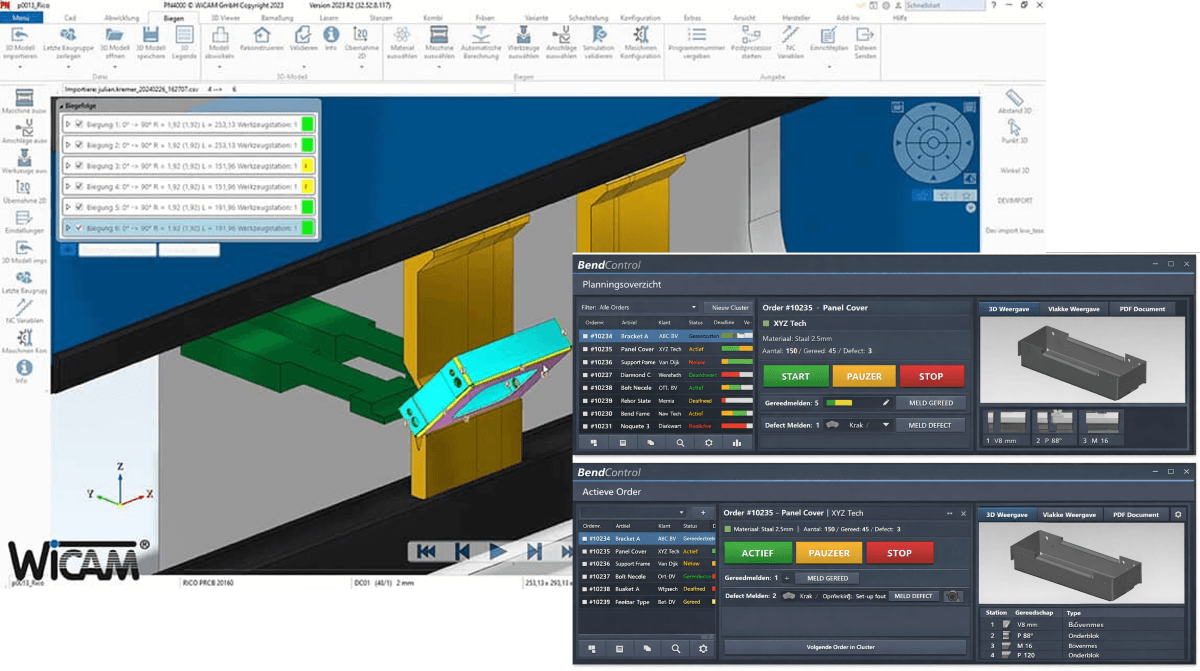Select the Material auswählen icon

[x=402, y=40]
